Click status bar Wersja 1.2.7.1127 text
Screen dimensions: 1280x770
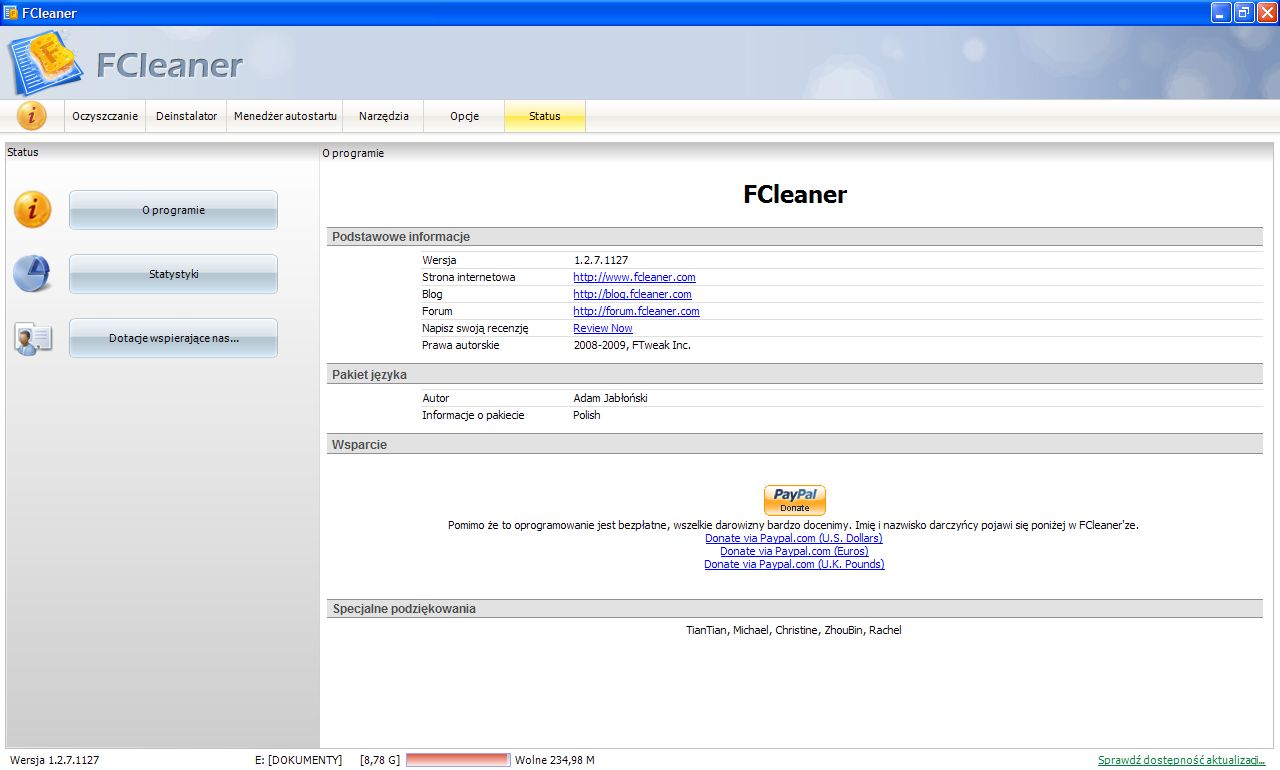coord(55,760)
